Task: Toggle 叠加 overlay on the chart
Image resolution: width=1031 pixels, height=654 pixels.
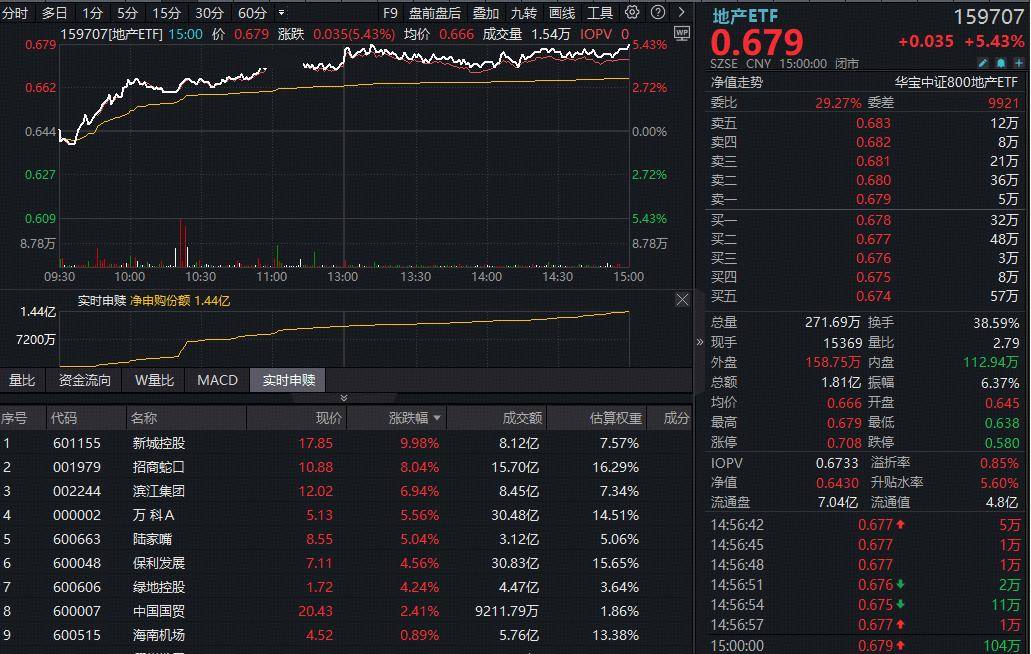Action: click(x=486, y=13)
